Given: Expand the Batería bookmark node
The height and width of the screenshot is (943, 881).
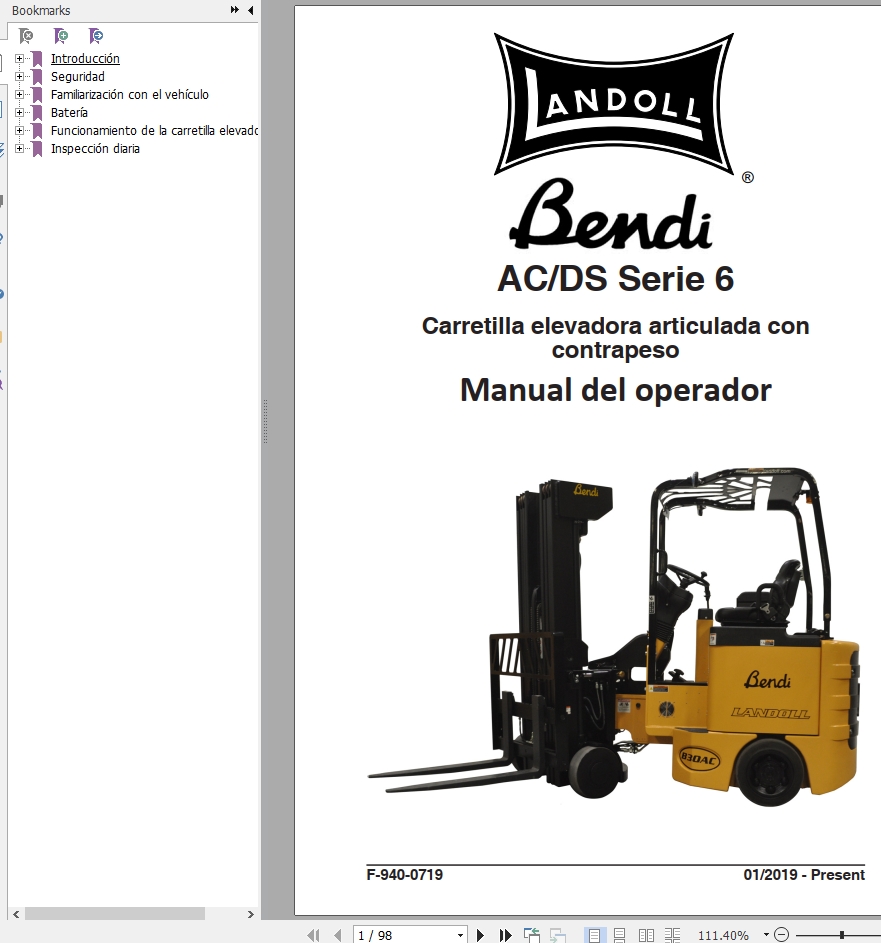Looking at the screenshot, I should pos(19,112).
